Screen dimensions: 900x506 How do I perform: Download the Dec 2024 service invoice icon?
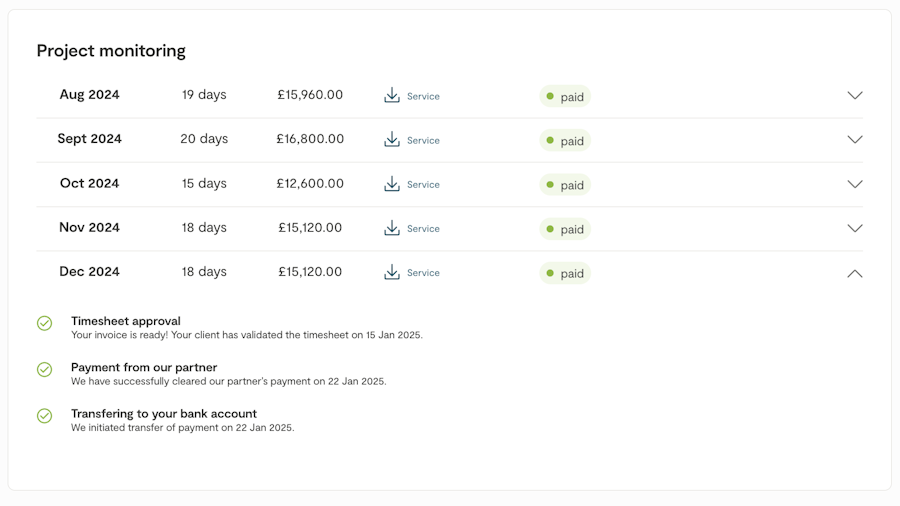point(392,272)
